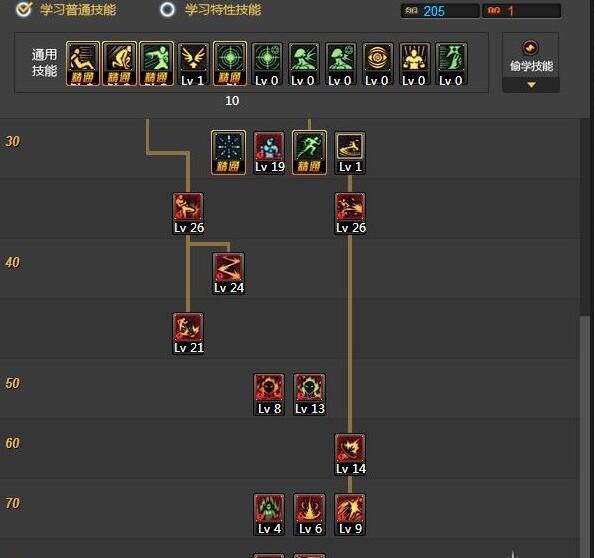Select the Lv 6 fire pillar skill
The width and height of the screenshot is (595, 558).
point(309,514)
